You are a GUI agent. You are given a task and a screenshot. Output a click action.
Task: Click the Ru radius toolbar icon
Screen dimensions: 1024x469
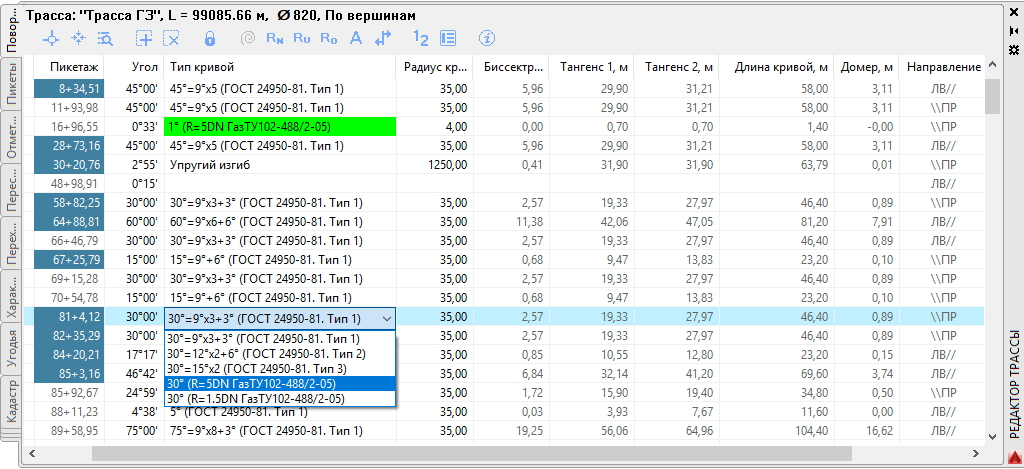pyautogui.click(x=302, y=38)
